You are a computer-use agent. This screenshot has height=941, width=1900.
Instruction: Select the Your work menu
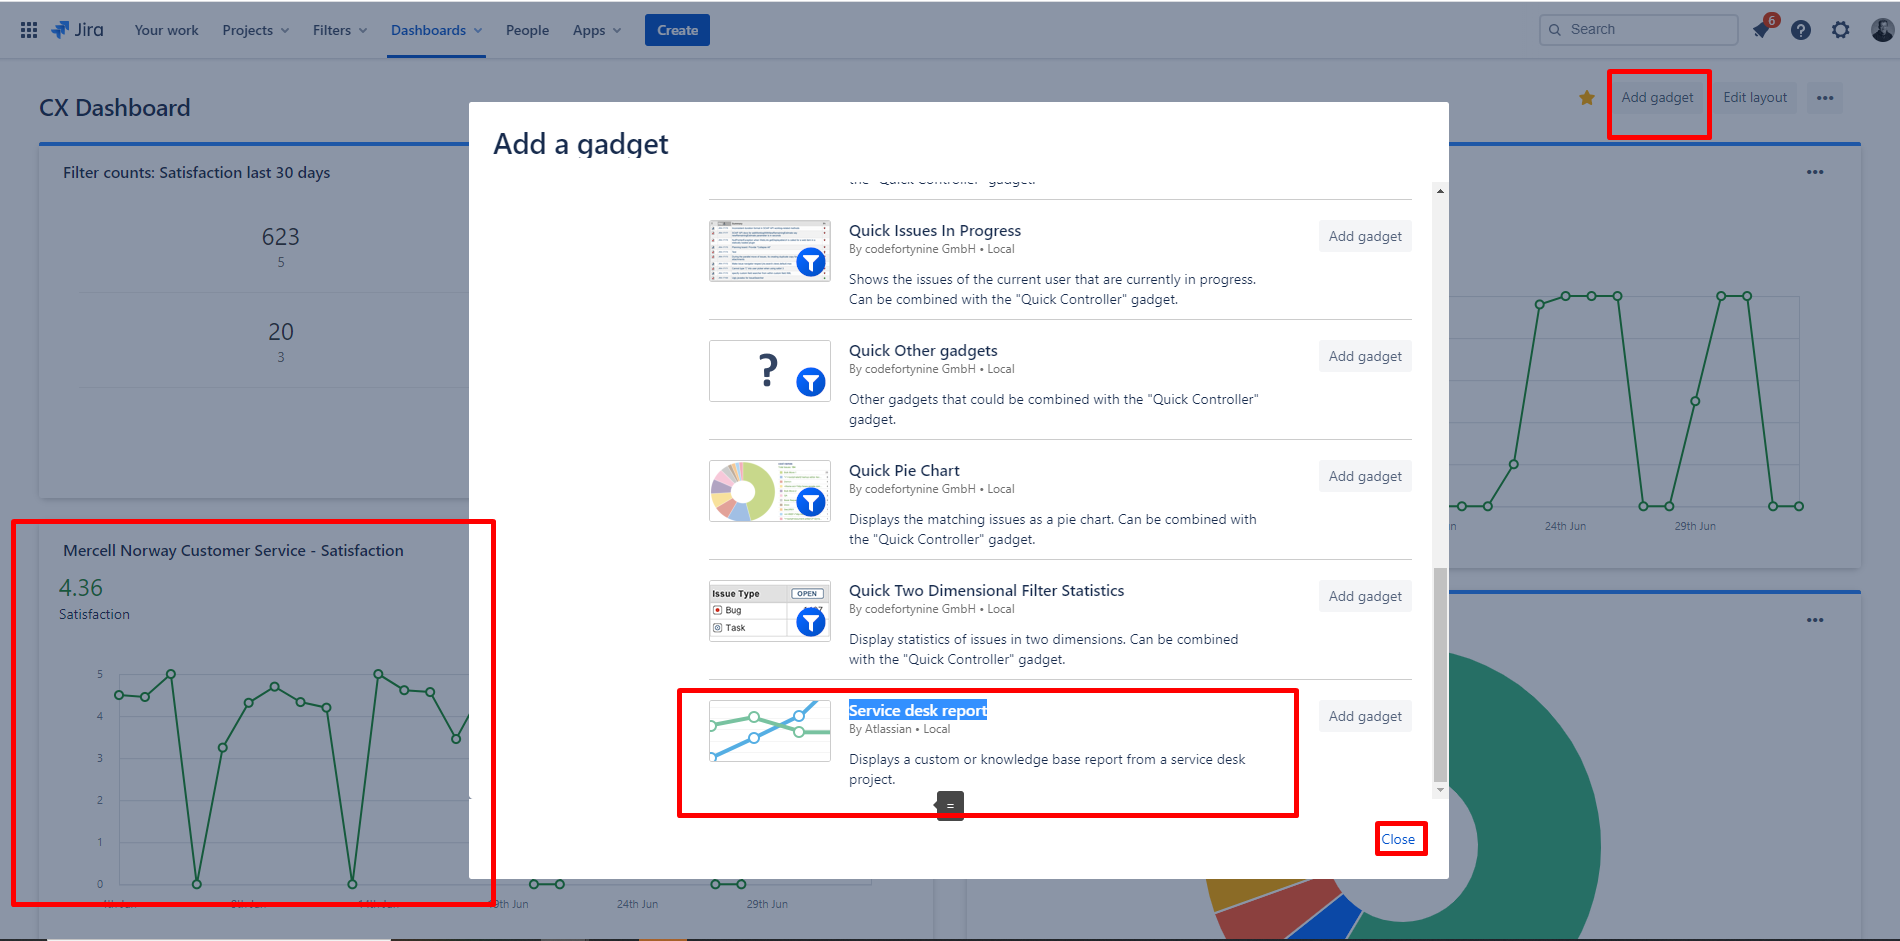pos(166,30)
